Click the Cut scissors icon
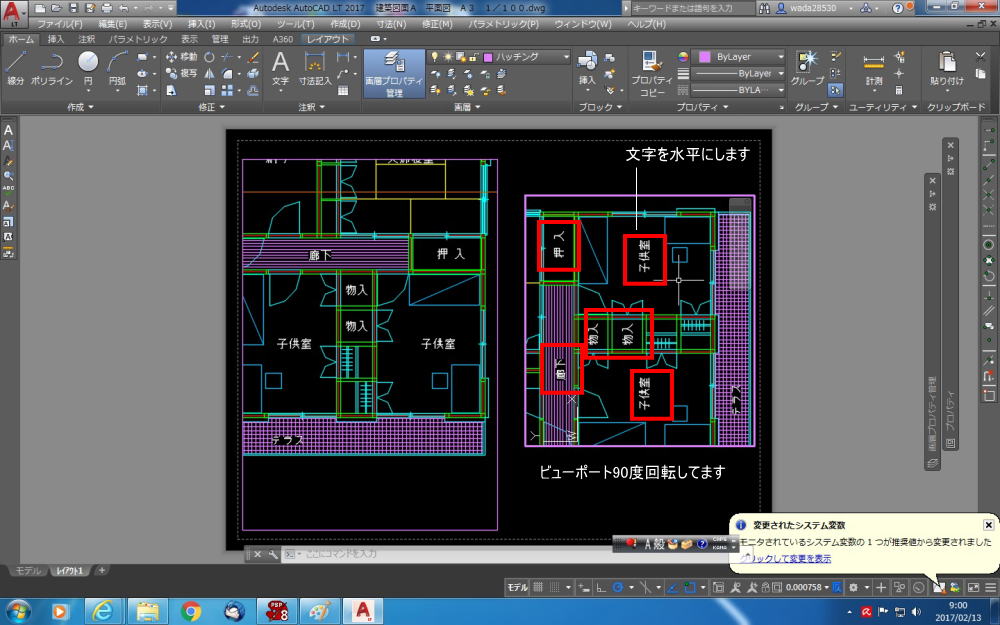The width and height of the screenshot is (1000, 625). (x=981, y=57)
